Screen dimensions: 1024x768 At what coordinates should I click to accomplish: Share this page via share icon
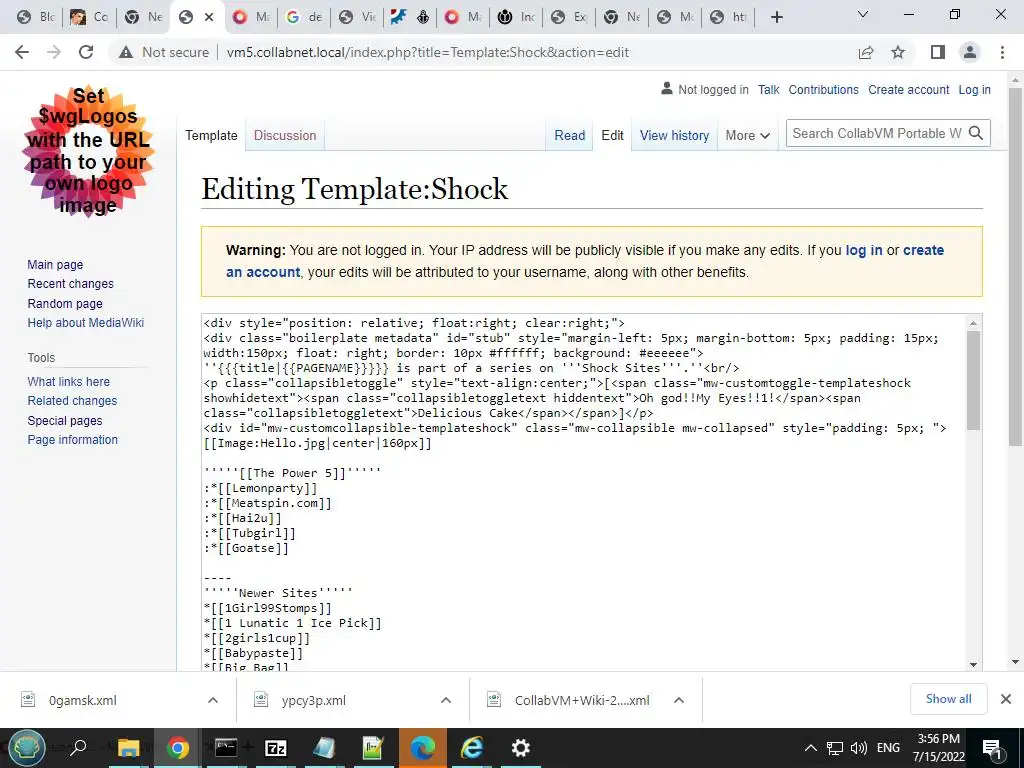coord(866,52)
